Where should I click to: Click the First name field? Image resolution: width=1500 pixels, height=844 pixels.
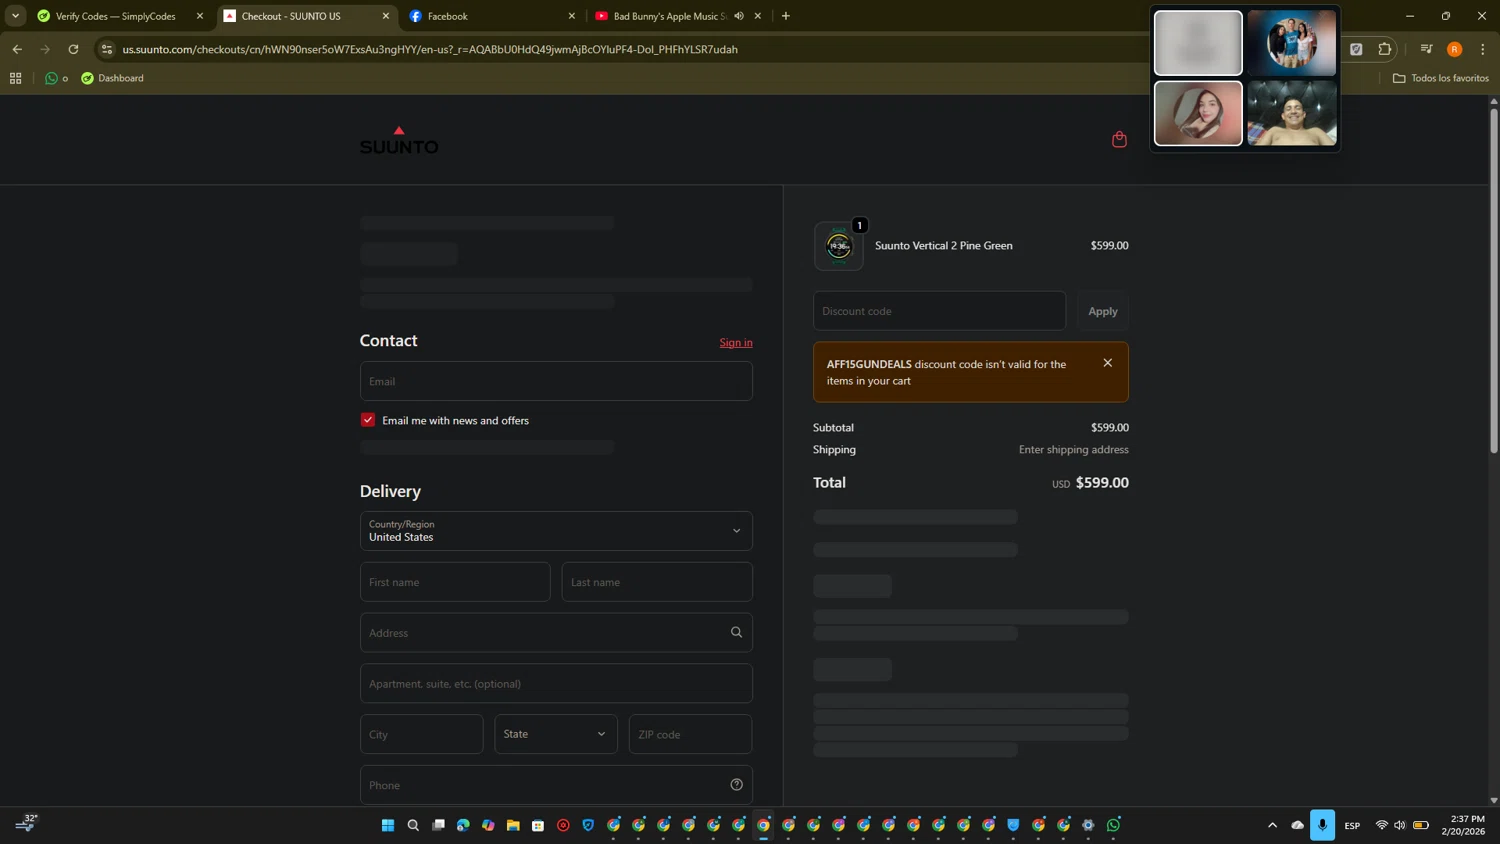tap(455, 582)
